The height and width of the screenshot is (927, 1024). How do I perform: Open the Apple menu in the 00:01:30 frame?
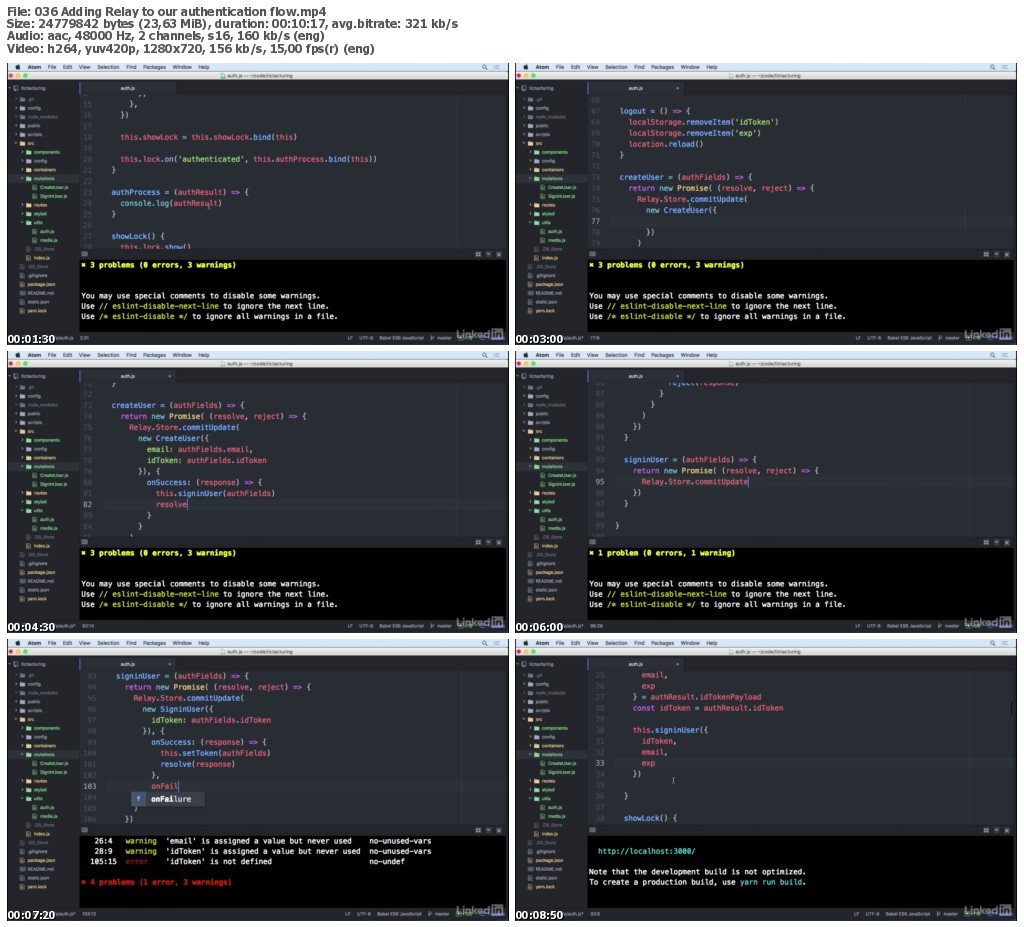[x=18, y=67]
